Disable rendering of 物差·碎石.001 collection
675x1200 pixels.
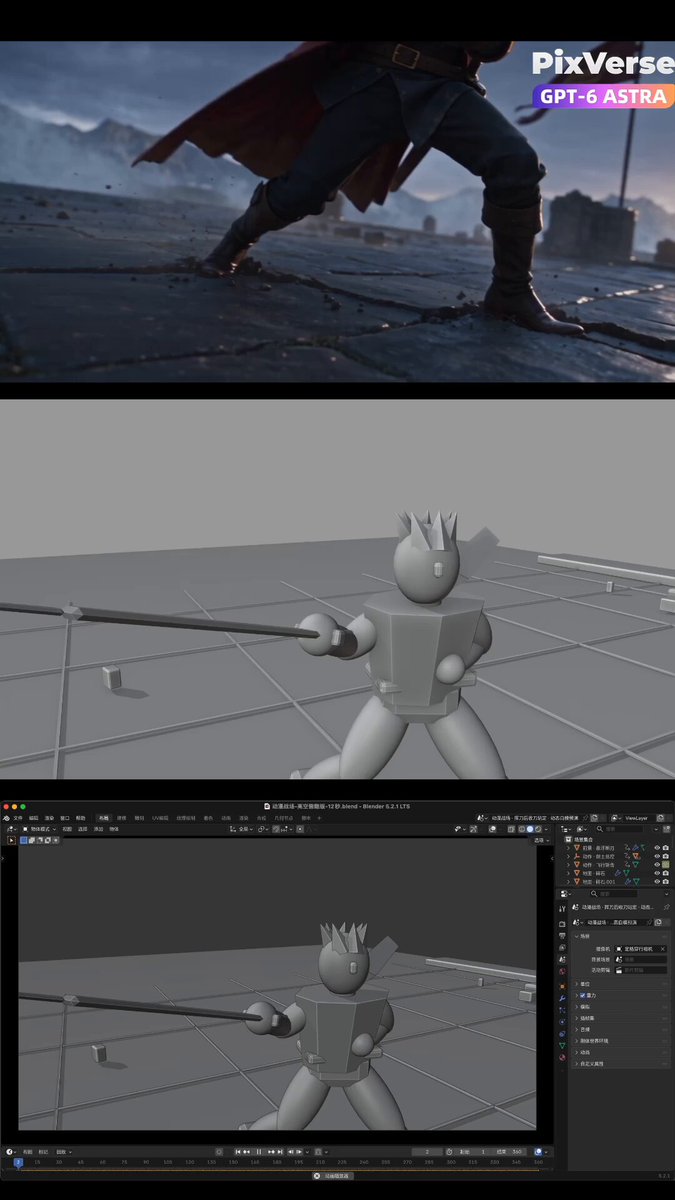[666, 882]
